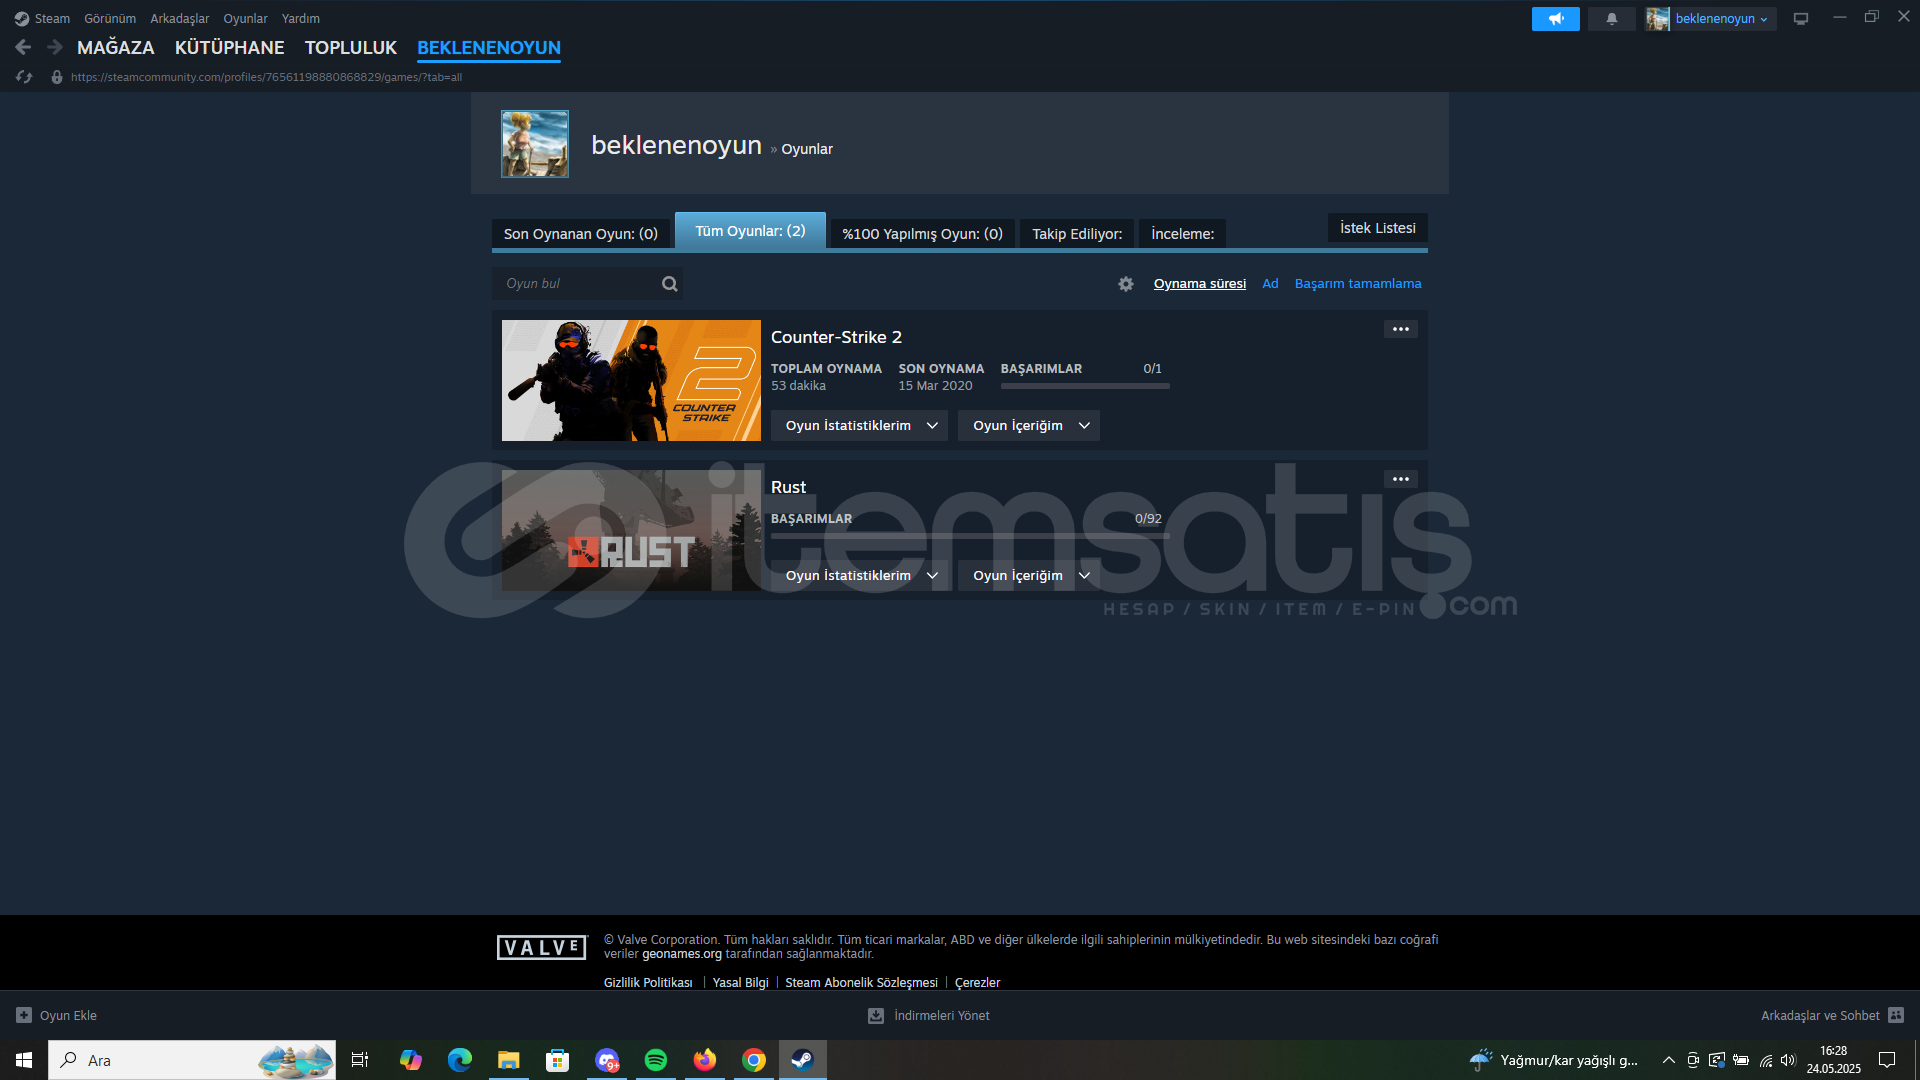The width and height of the screenshot is (1920, 1080).
Task: Click the Steam taskbar icon
Action: click(803, 1060)
